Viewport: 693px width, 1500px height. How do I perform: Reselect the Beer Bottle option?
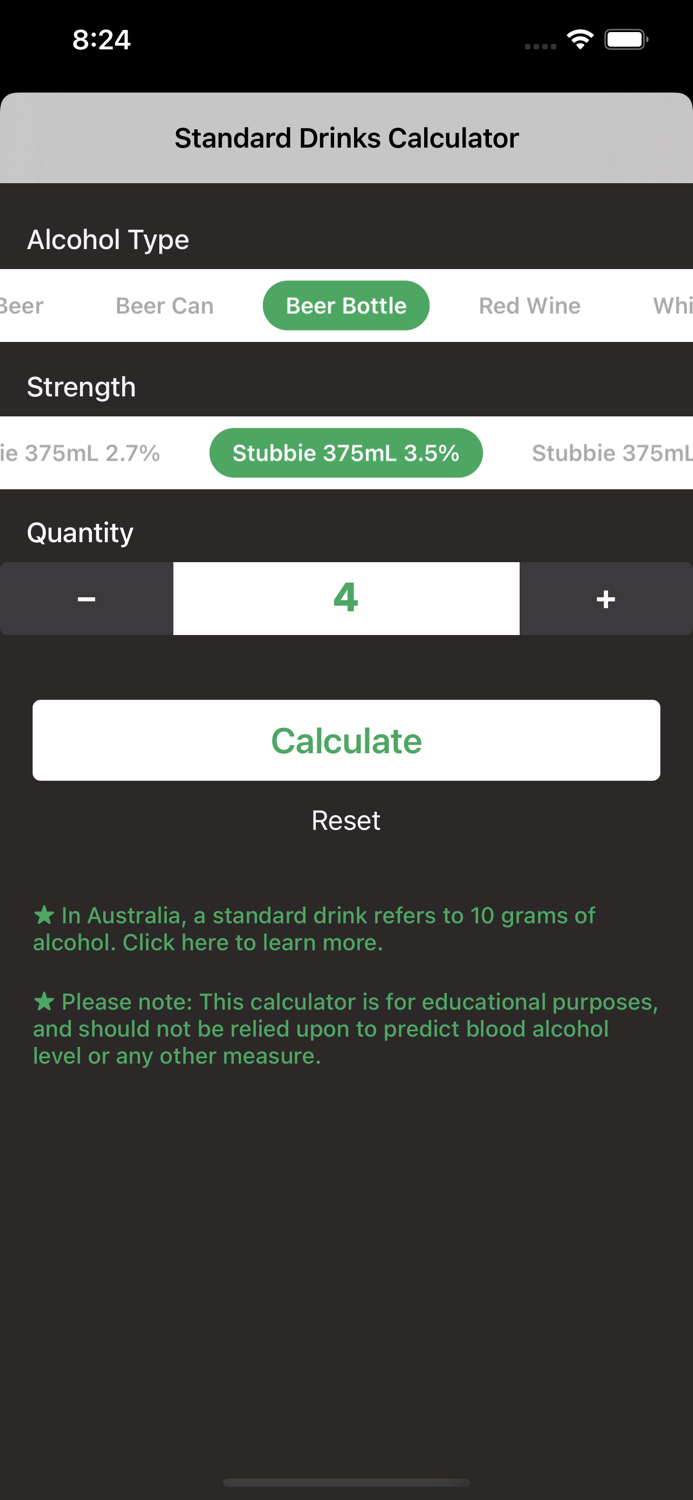346,306
